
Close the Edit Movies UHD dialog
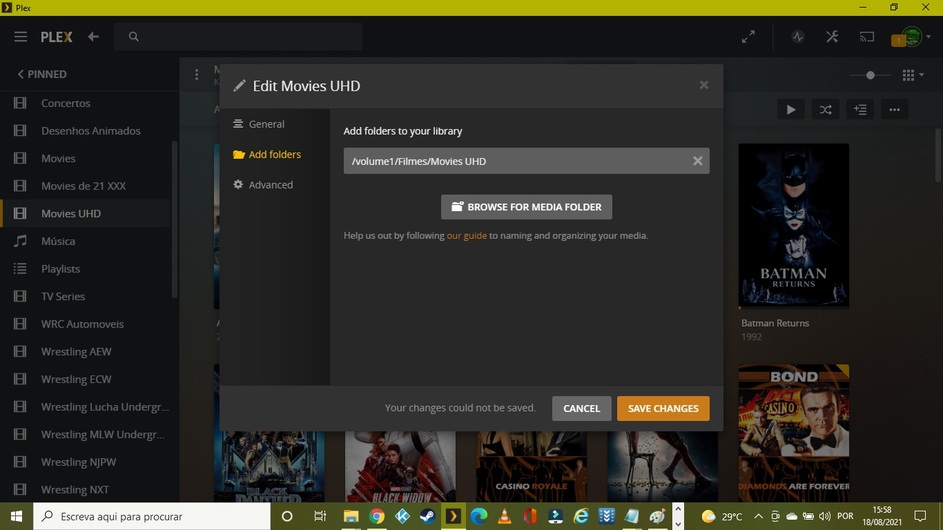click(704, 85)
